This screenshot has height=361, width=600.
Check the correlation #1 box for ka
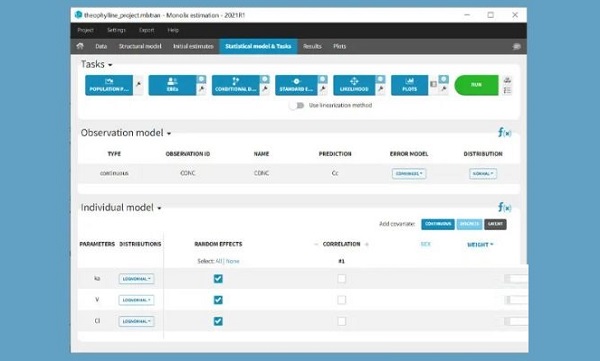(x=342, y=279)
